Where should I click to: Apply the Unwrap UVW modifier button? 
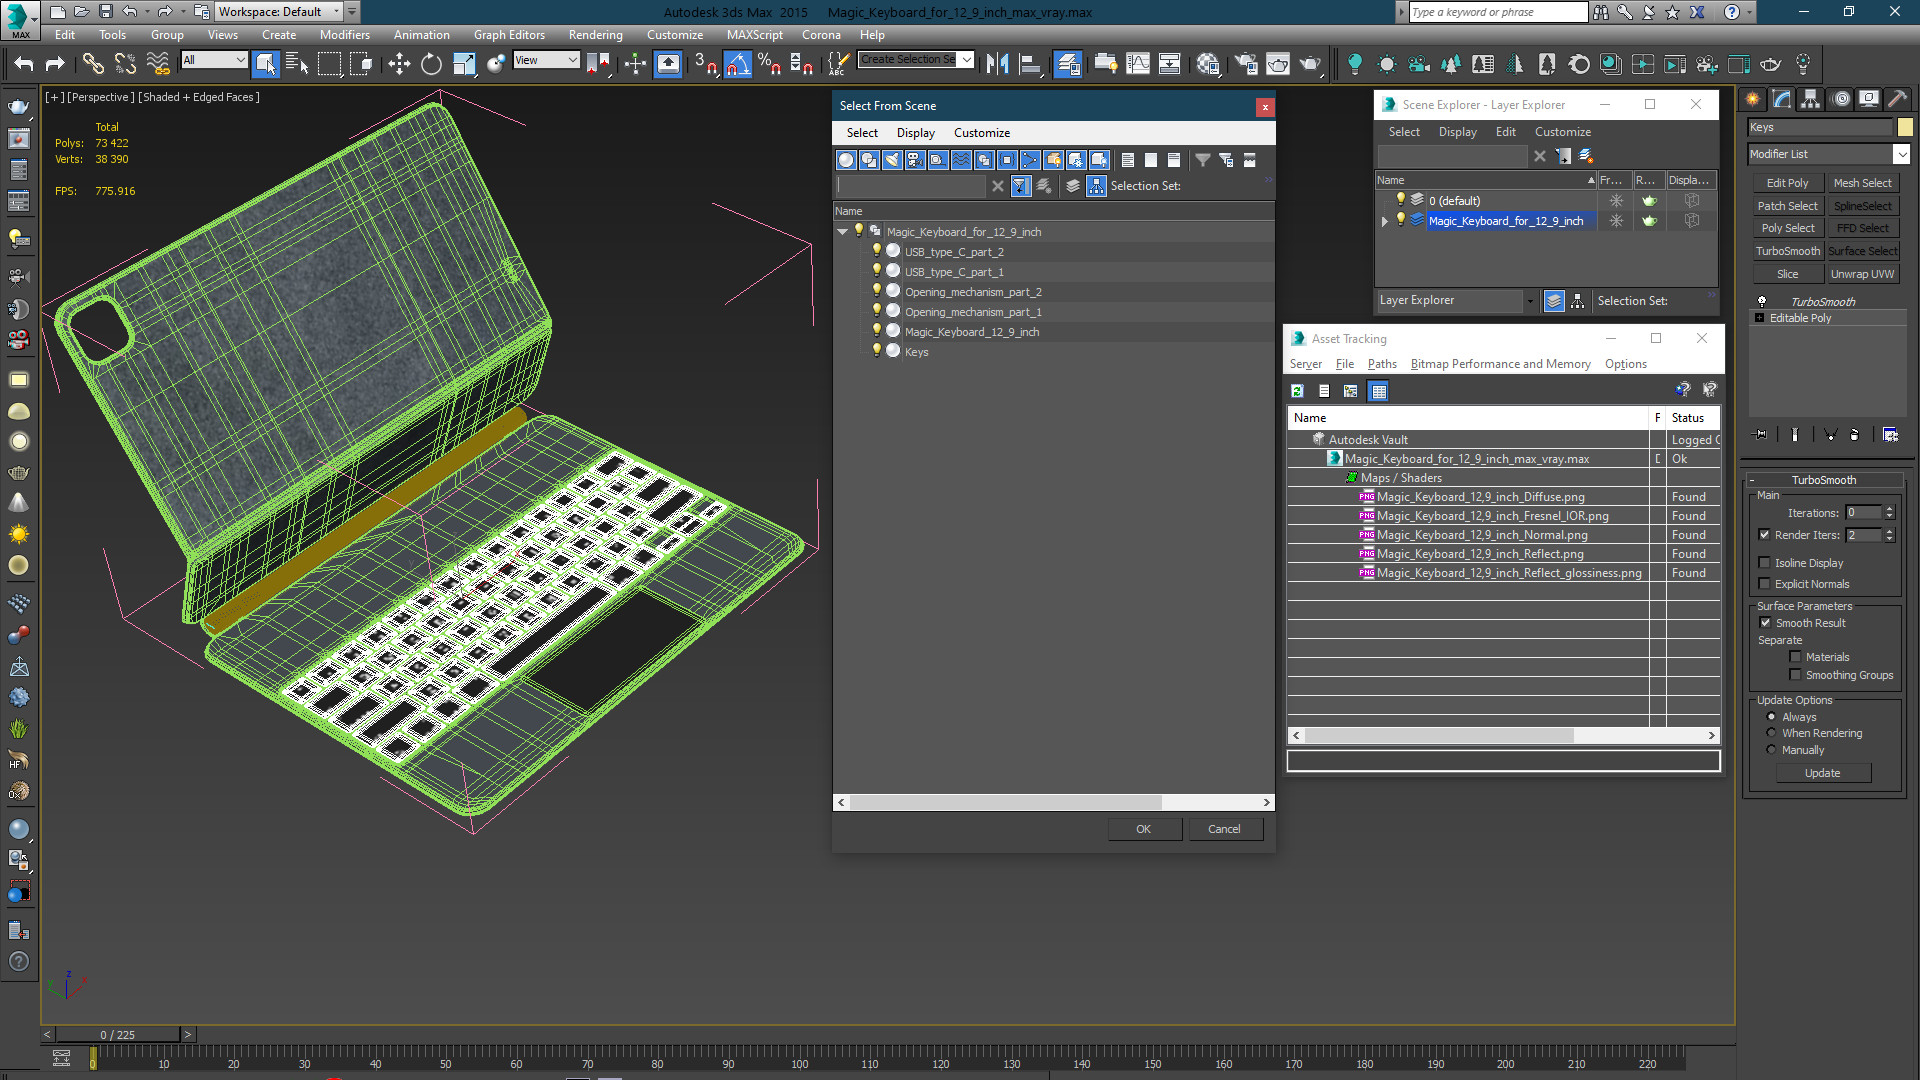[1862, 274]
